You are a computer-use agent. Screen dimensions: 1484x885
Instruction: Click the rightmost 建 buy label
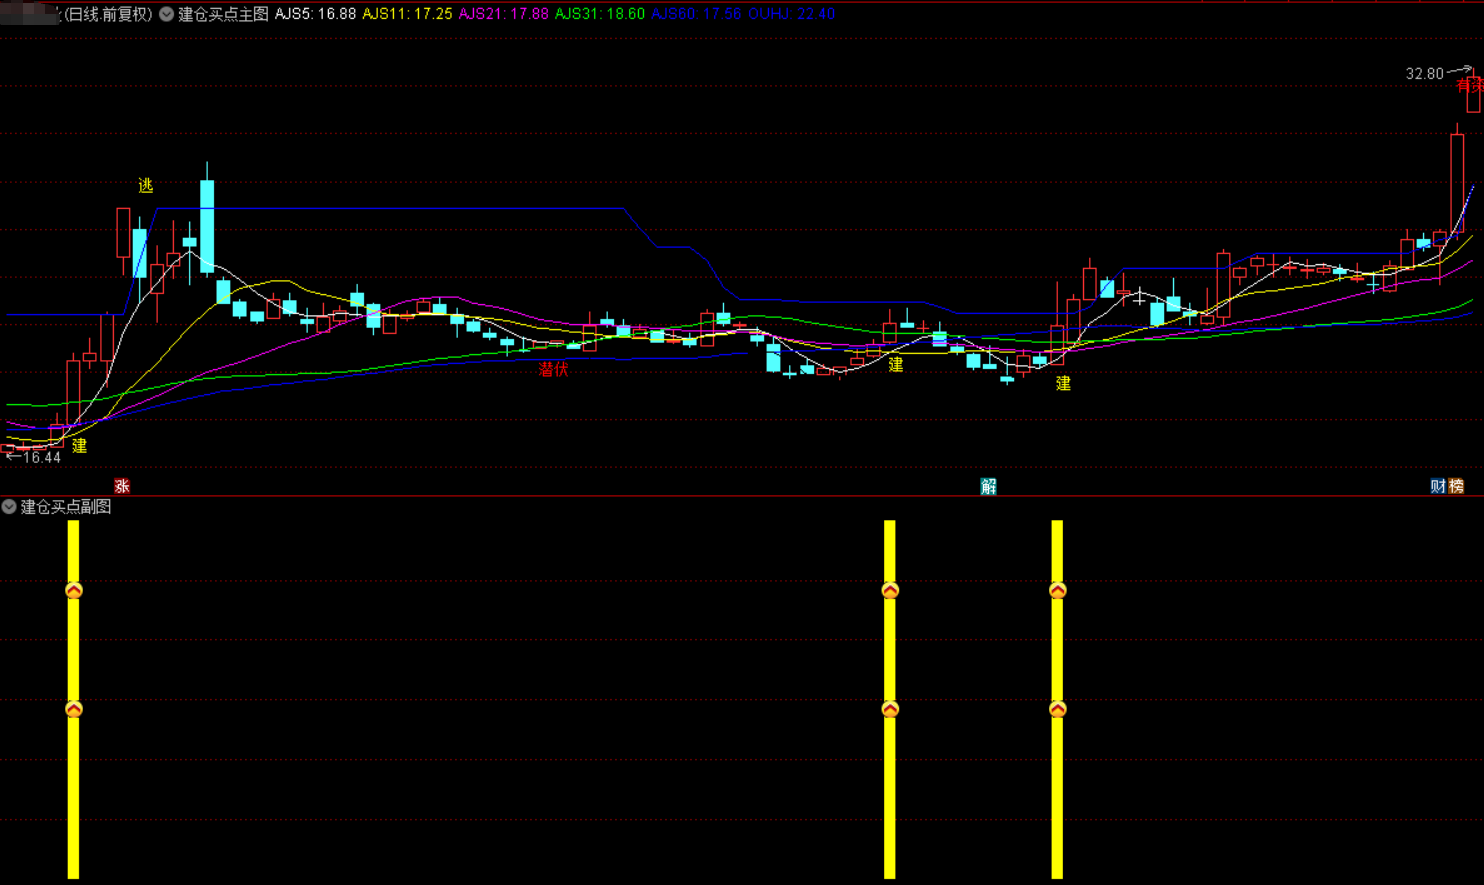[1064, 383]
